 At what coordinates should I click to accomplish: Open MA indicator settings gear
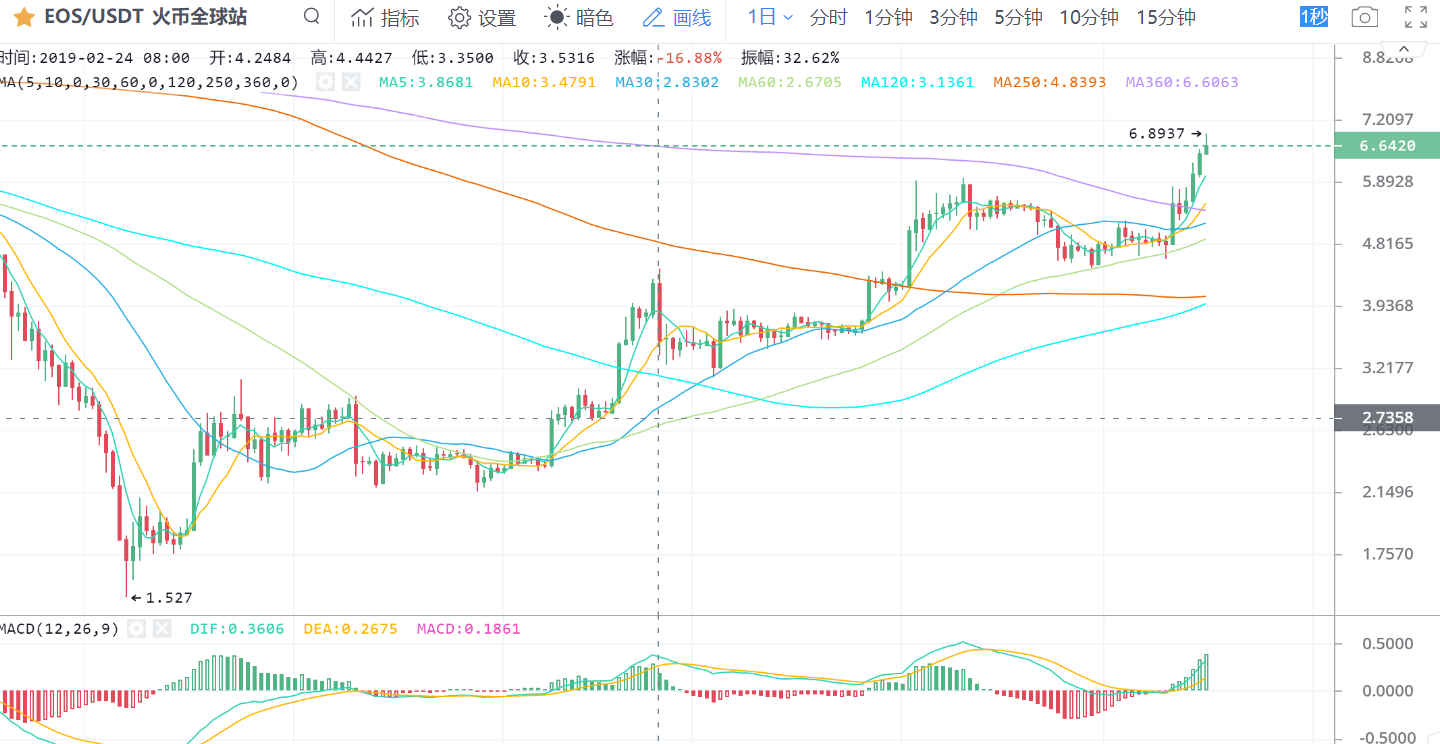click(325, 82)
